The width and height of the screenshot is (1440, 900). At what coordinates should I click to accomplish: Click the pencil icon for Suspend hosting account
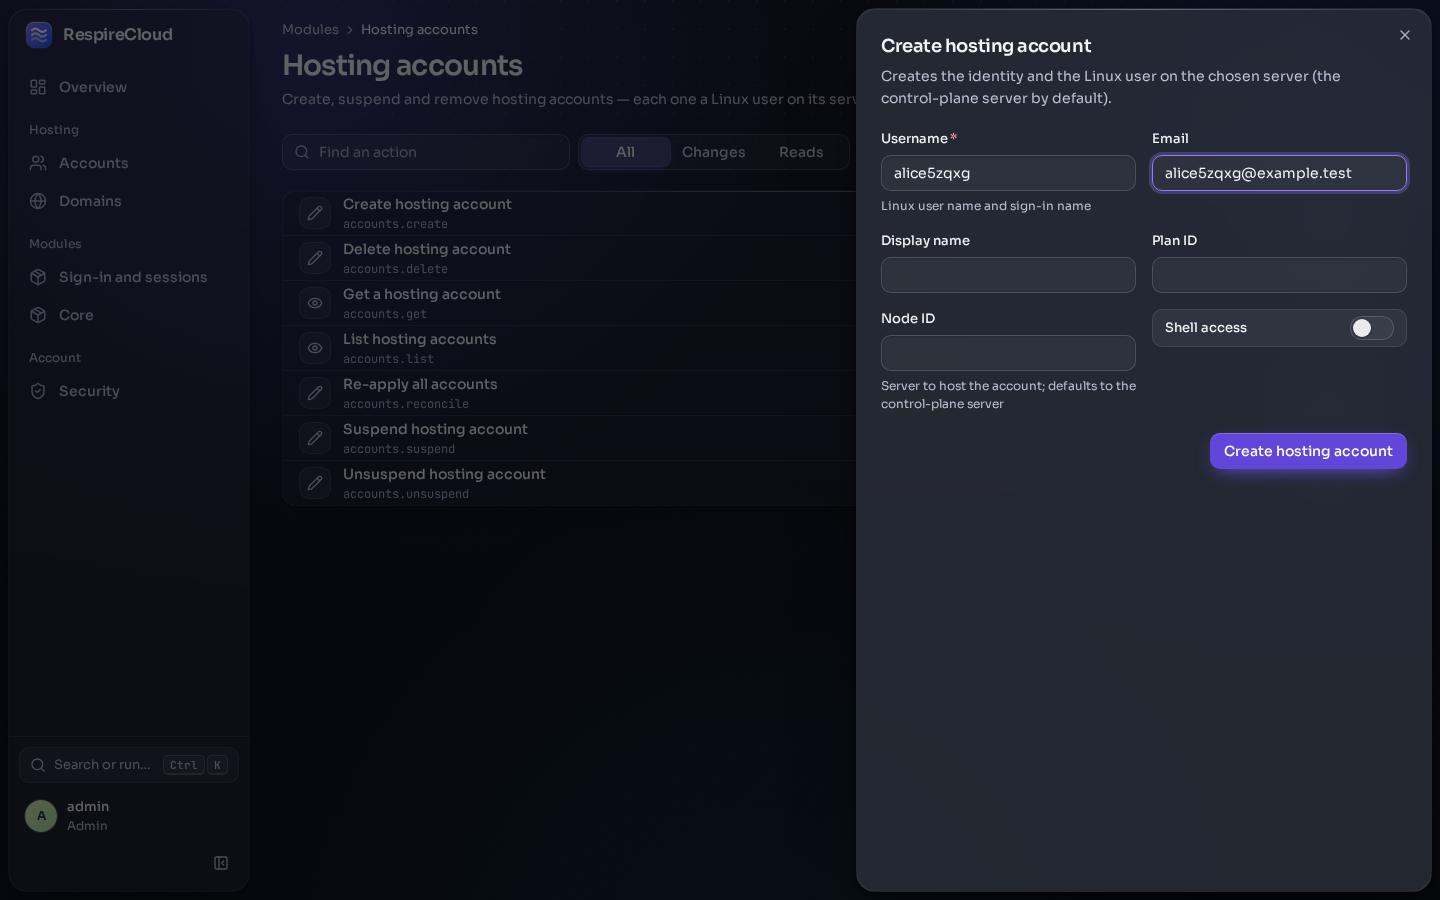tap(315, 438)
